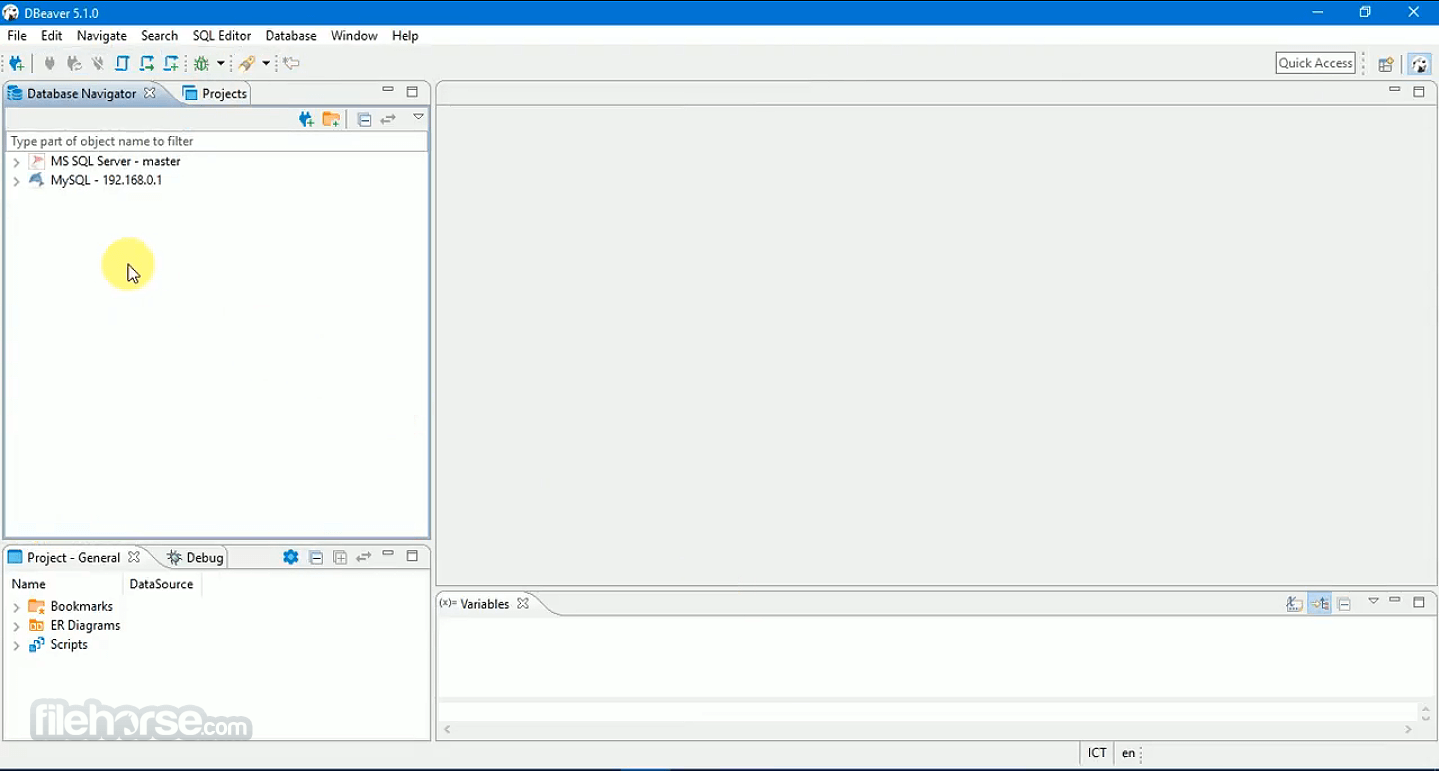This screenshot has width=1439, height=771.
Task: Open the Window menu
Action: coord(354,35)
